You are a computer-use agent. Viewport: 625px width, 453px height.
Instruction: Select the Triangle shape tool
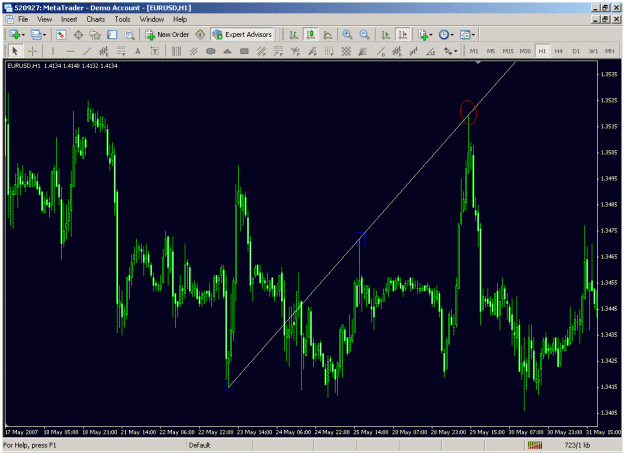tap(227, 51)
